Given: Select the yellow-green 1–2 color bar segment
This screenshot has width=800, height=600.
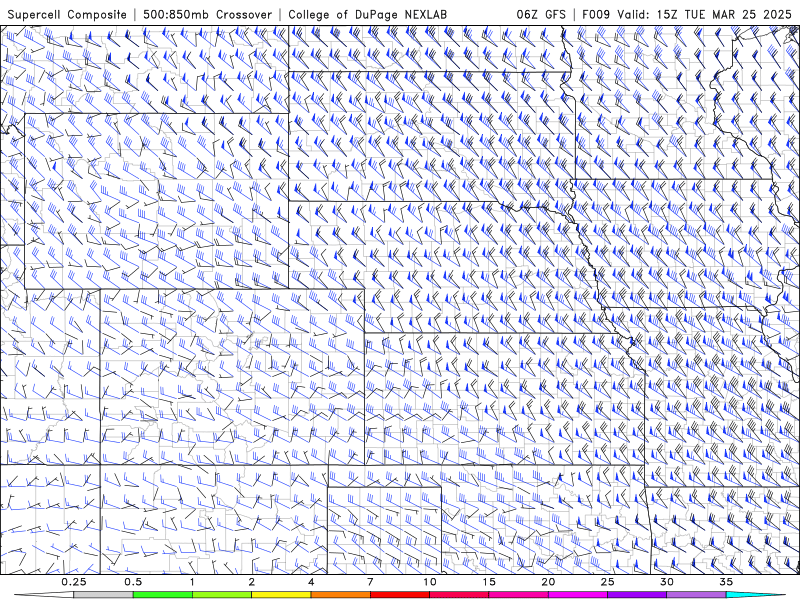Looking at the screenshot, I should point(222,595).
